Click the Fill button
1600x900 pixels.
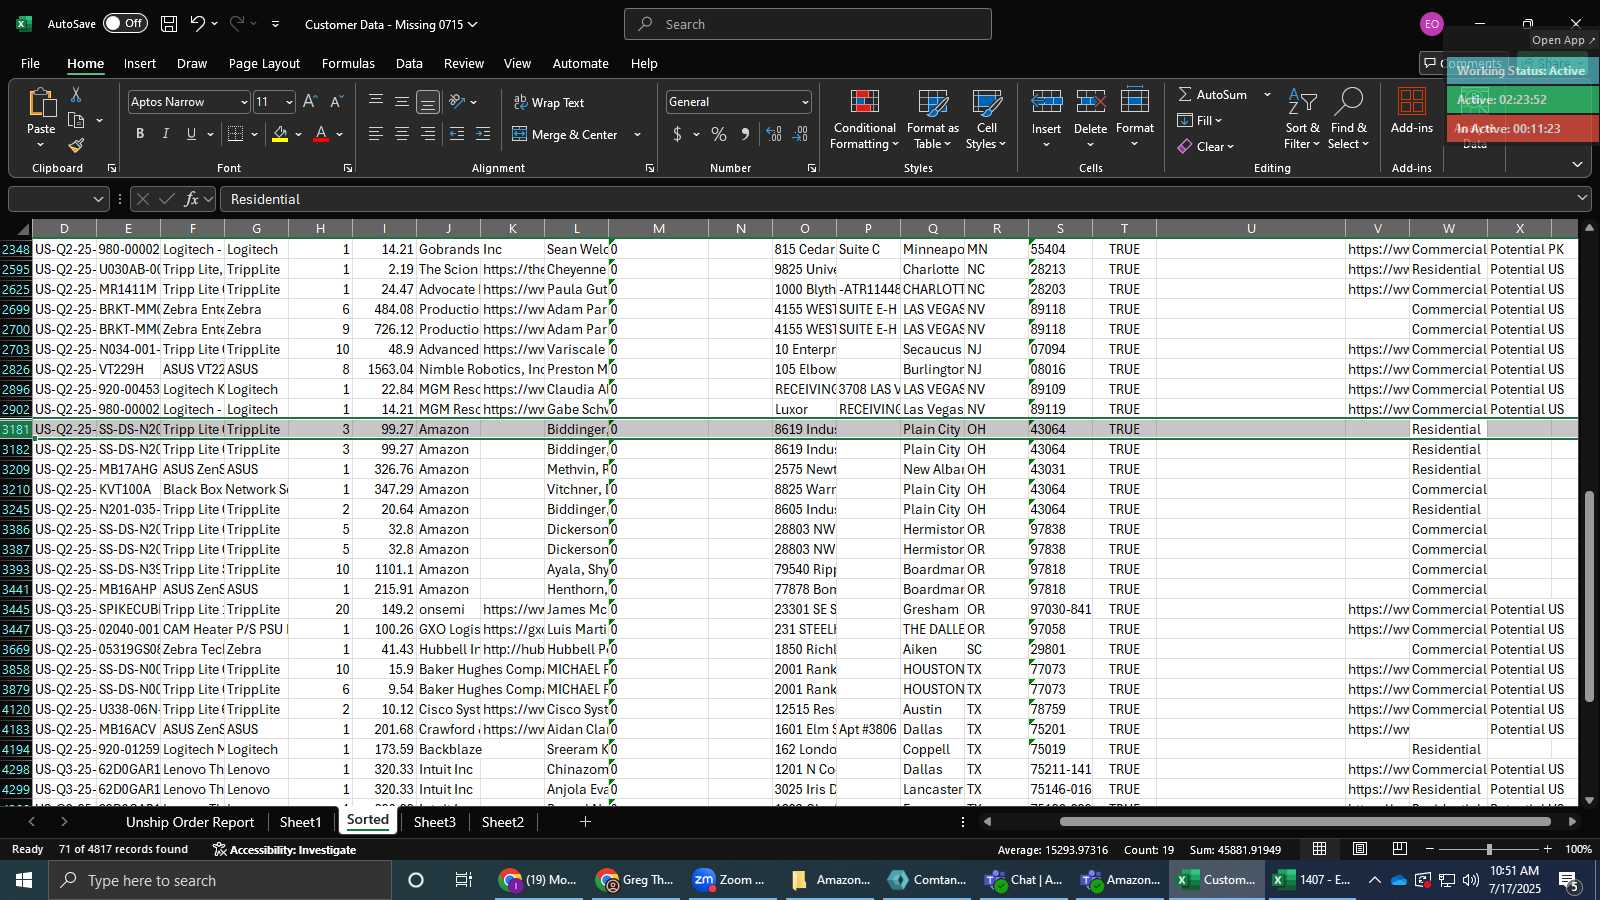click(1200, 120)
